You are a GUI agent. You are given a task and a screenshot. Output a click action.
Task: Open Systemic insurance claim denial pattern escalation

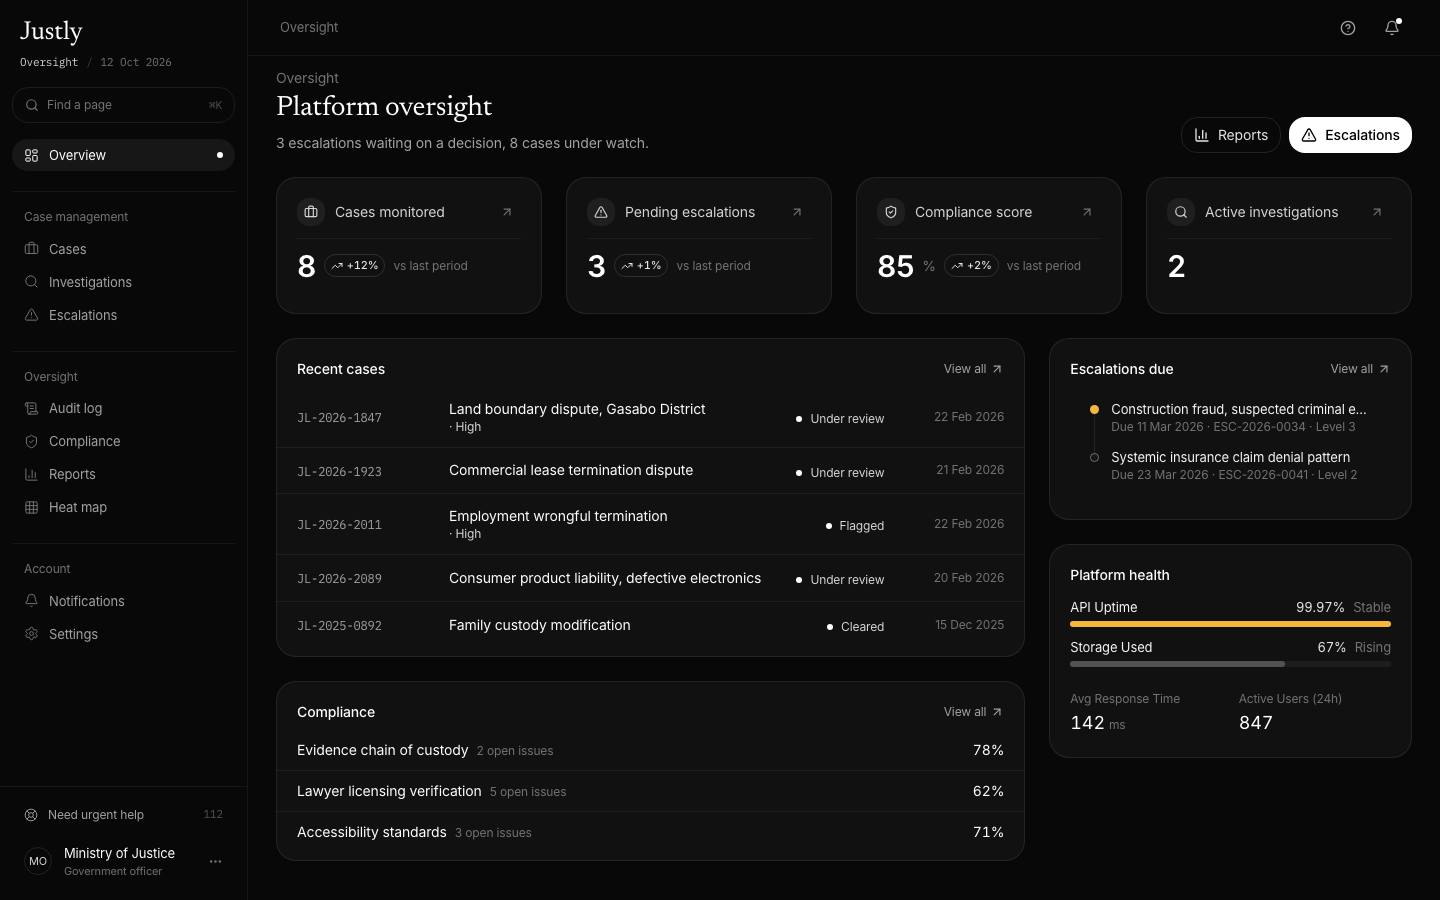point(1230,465)
